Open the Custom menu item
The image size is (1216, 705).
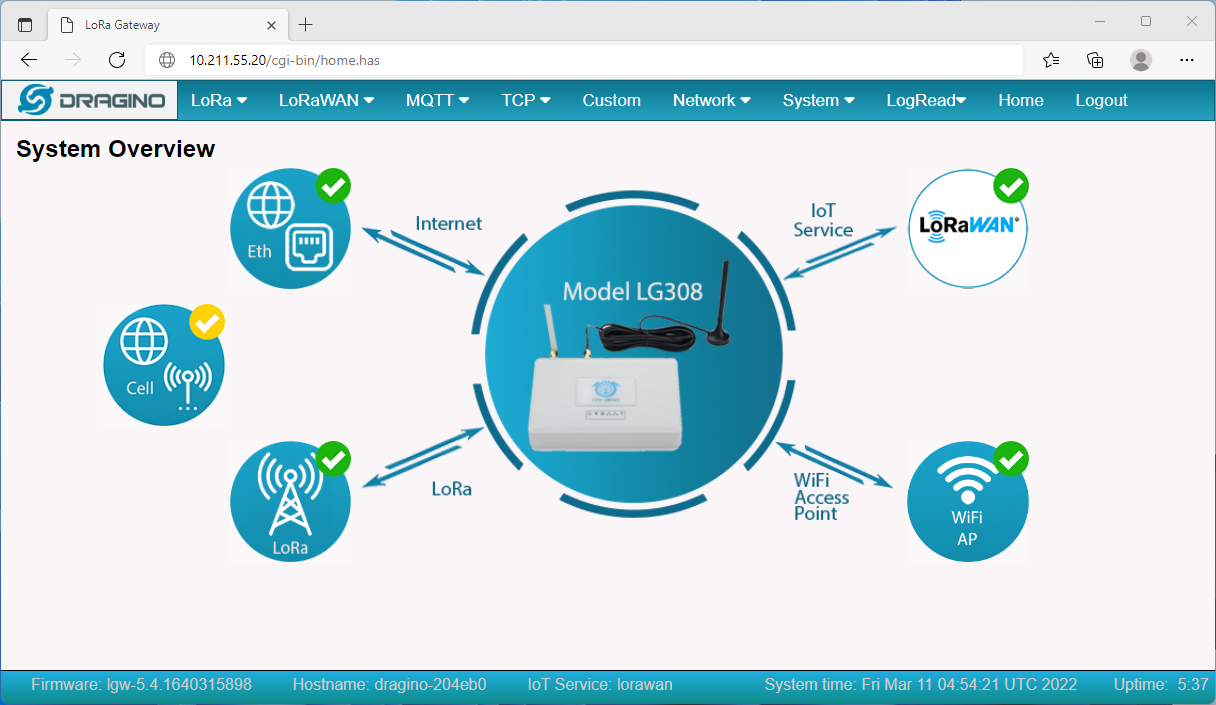point(612,100)
